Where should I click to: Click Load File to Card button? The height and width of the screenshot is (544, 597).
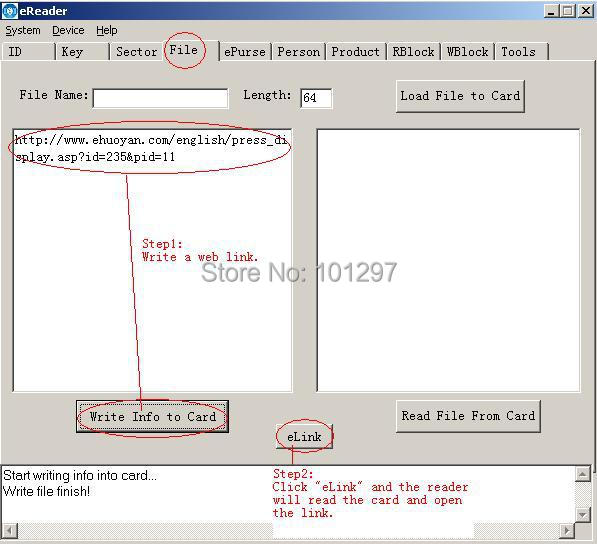pos(460,96)
